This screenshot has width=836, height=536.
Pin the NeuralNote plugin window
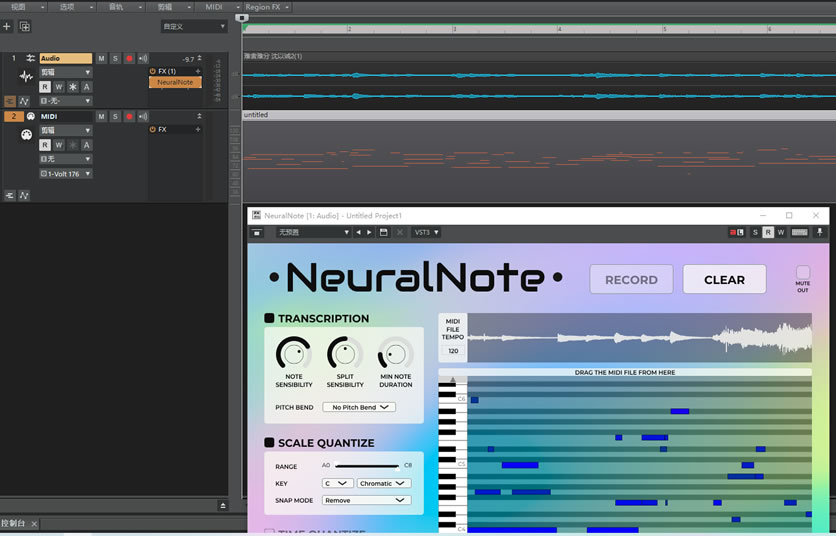tap(819, 233)
